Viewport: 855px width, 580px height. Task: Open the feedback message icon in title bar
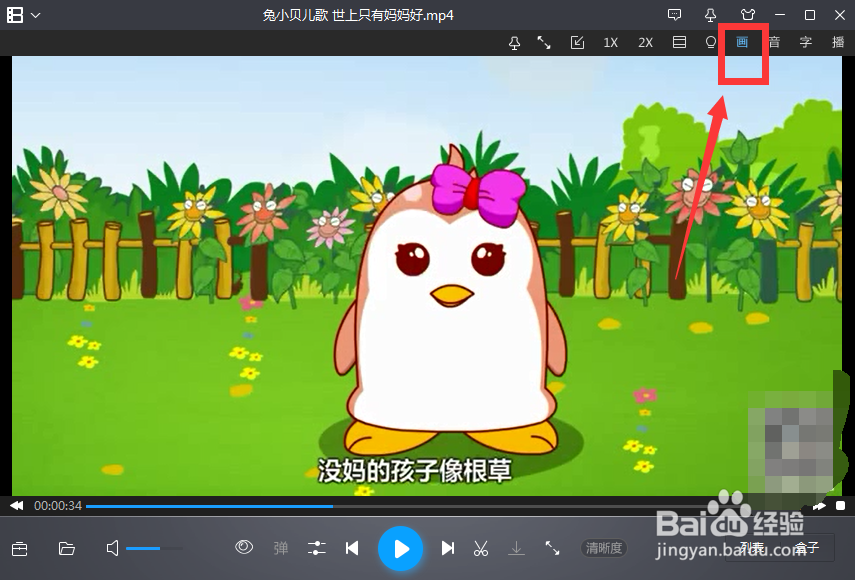[x=675, y=15]
